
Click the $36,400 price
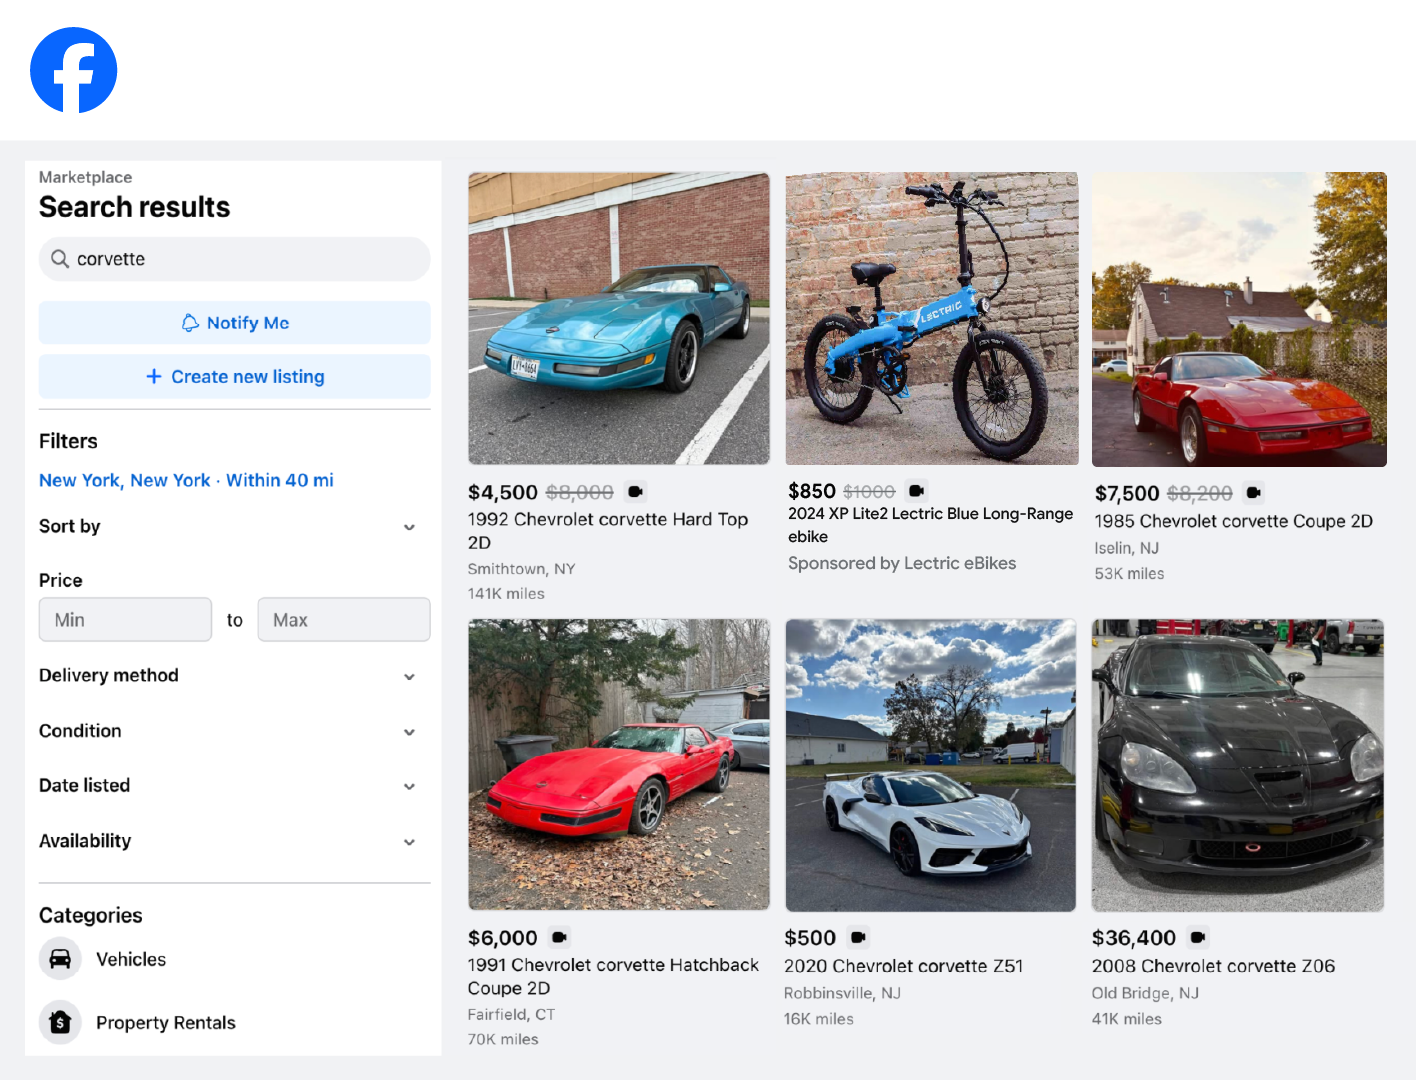(x=1134, y=938)
